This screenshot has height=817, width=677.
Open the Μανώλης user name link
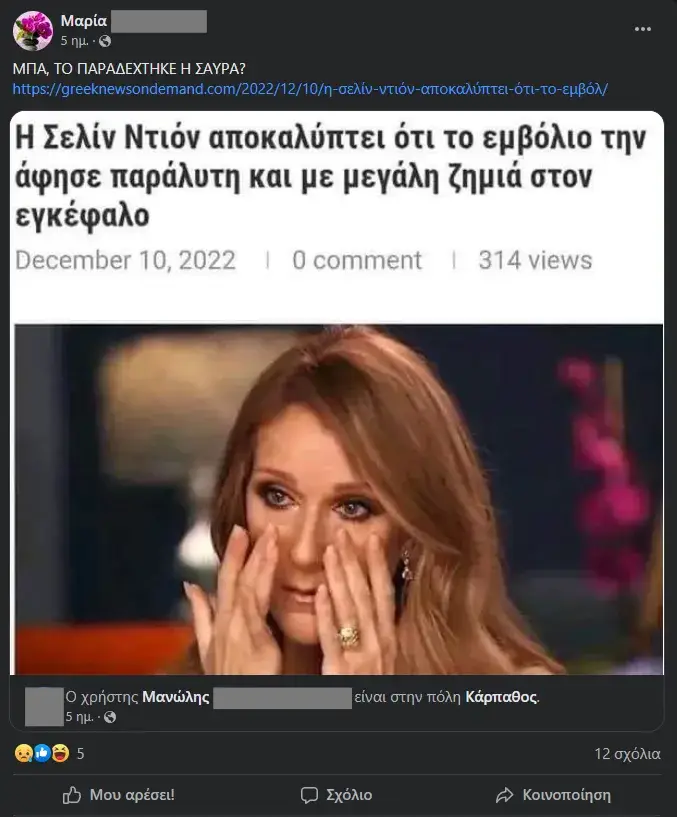[x=176, y=697]
